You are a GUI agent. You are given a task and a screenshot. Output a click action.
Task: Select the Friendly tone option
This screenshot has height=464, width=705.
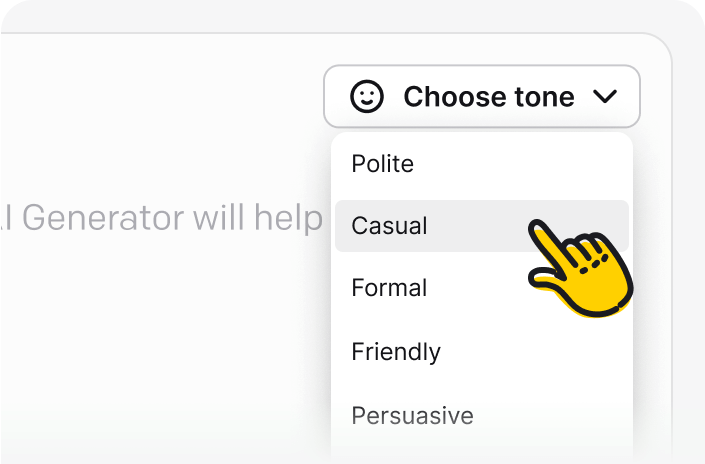[396, 352]
